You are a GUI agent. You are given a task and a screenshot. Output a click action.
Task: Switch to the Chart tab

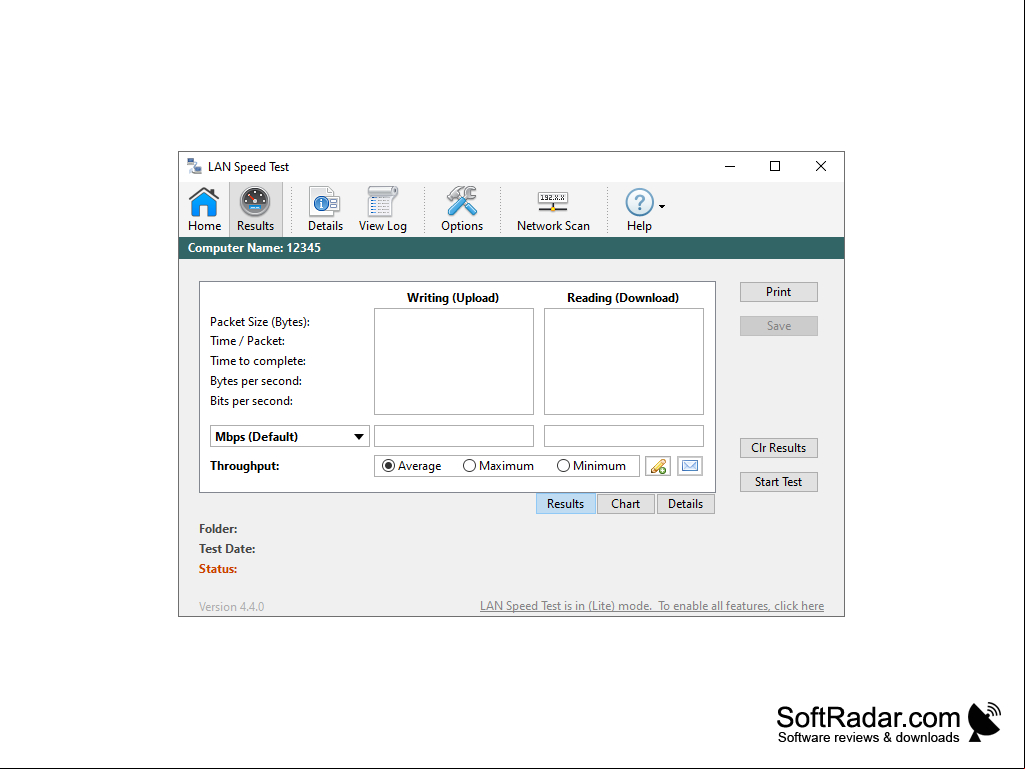point(626,504)
